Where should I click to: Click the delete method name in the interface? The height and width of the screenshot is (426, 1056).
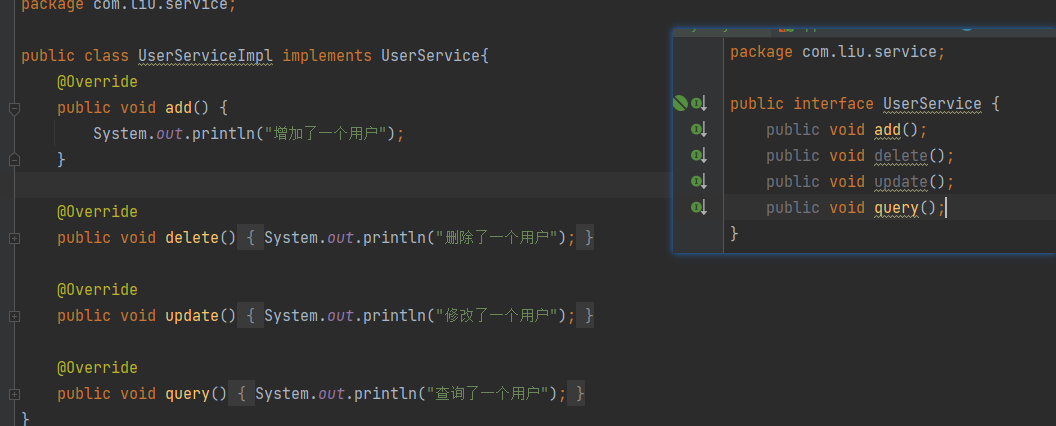(900, 155)
